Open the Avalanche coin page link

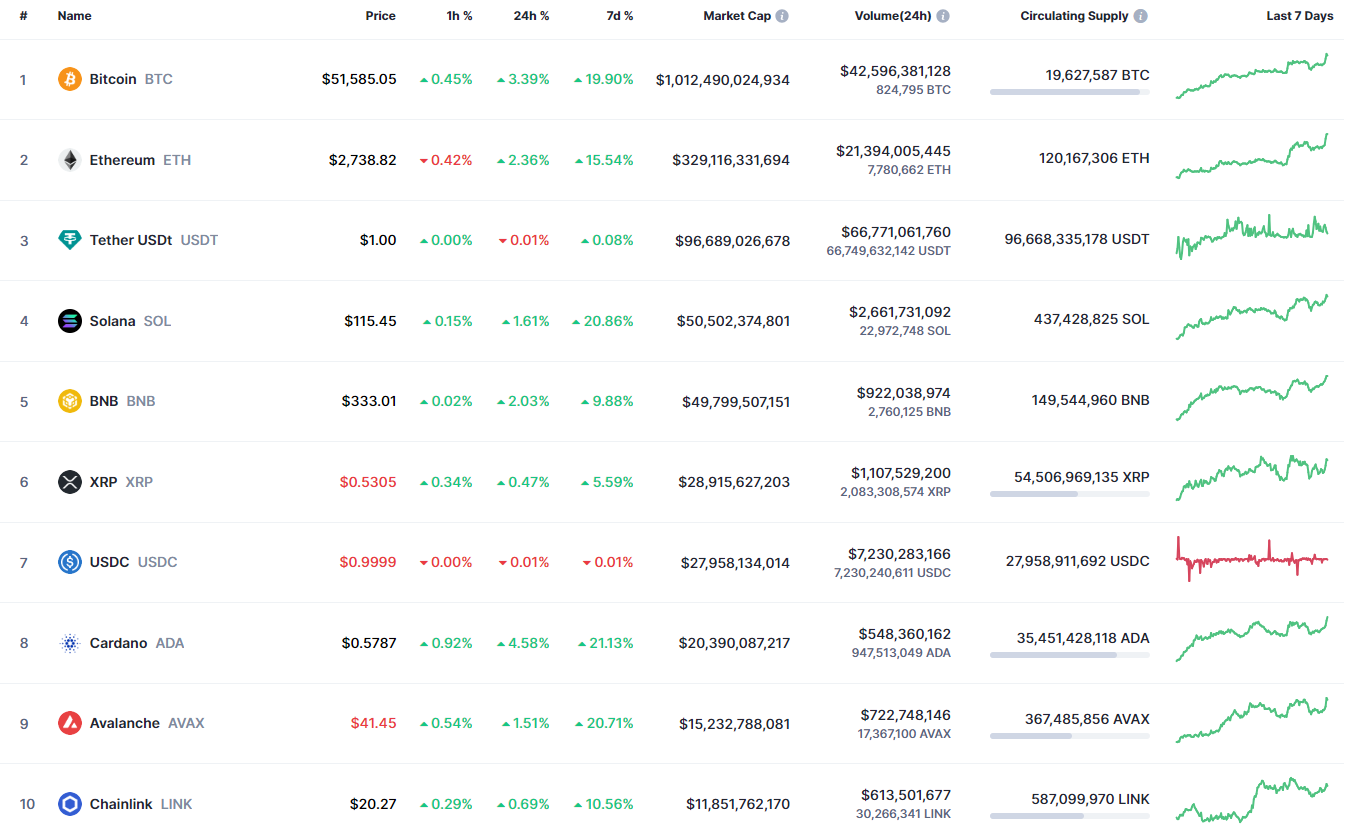pos(125,723)
